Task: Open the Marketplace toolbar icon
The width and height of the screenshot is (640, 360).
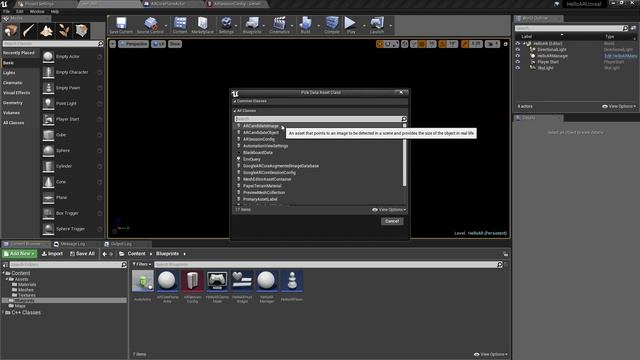Action: (x=202, y=25)
